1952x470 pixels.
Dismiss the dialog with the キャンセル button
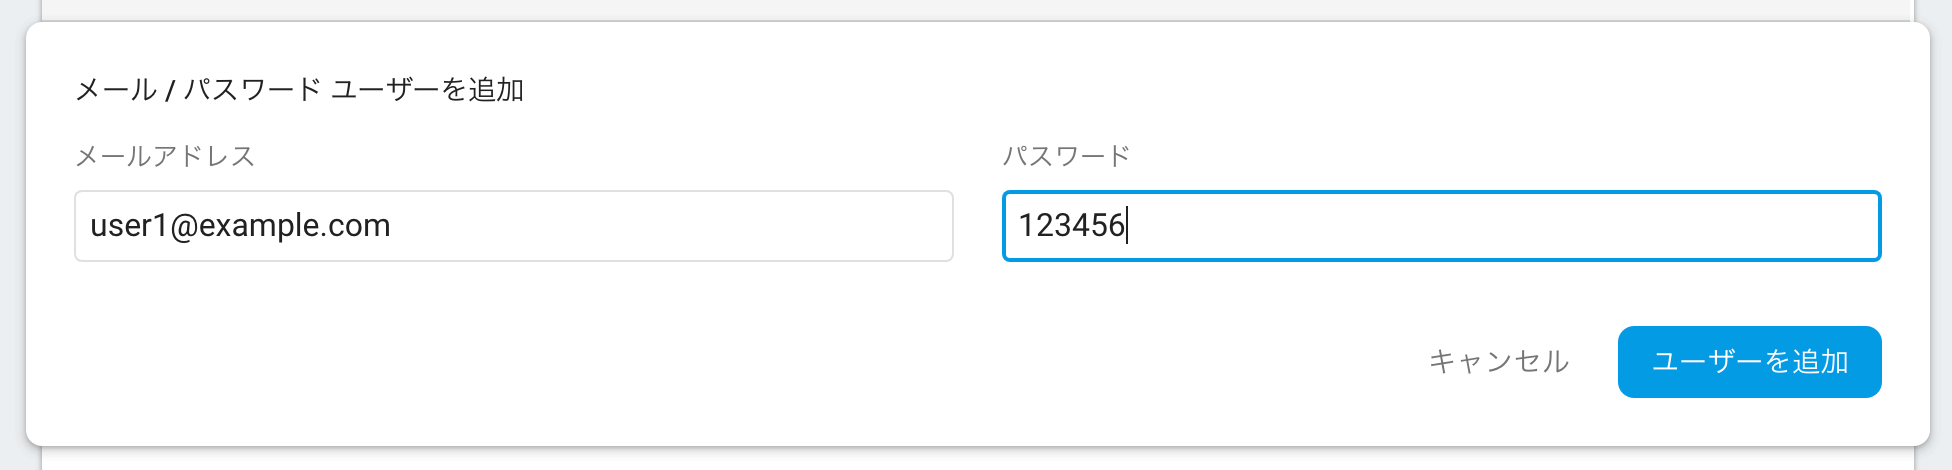pos(1498,361)
